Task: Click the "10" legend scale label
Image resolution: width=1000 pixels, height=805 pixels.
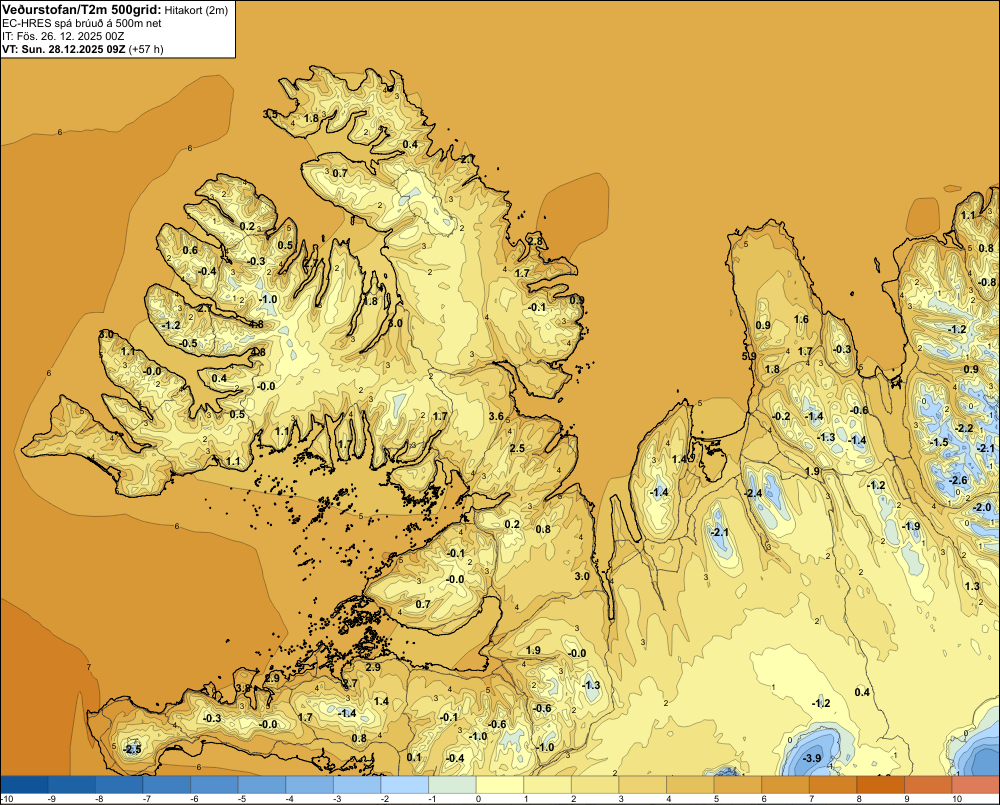Action: point(957,799)
